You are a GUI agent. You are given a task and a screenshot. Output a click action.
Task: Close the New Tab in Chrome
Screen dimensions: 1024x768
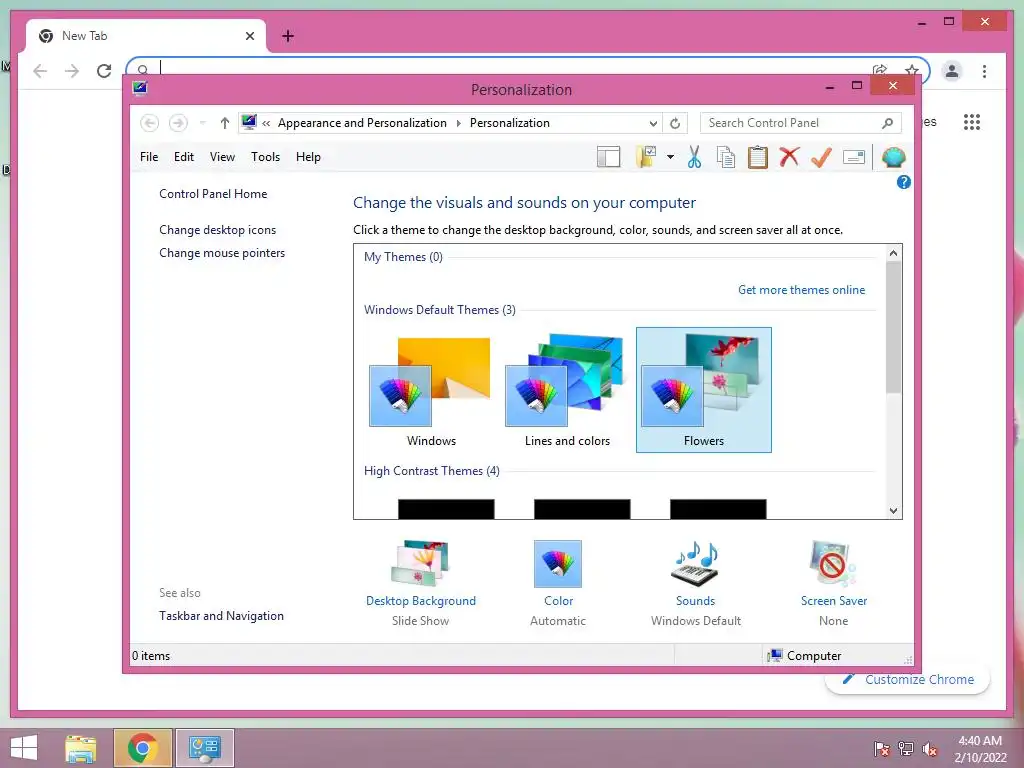tap(249, 36)
